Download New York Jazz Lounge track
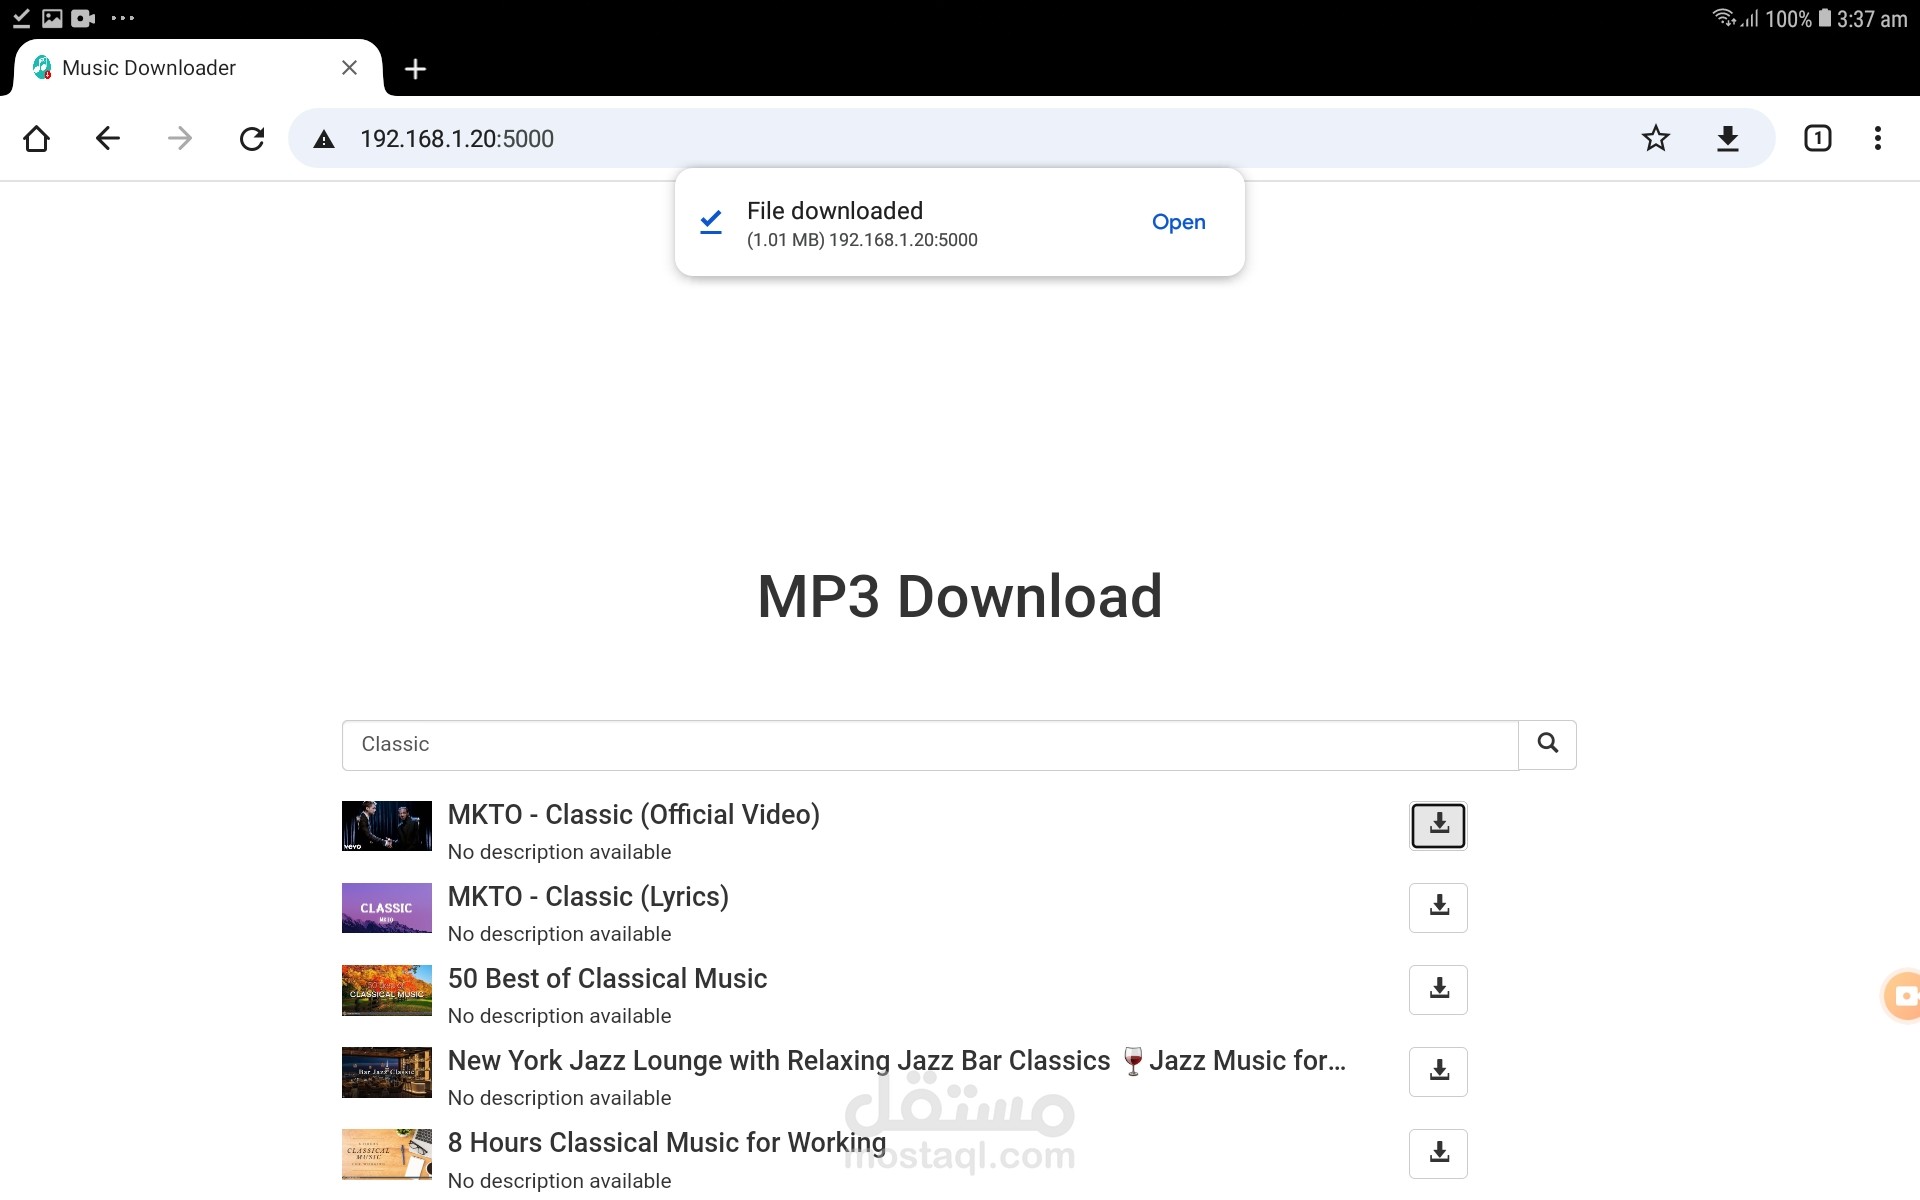 pos(1438,1071)
